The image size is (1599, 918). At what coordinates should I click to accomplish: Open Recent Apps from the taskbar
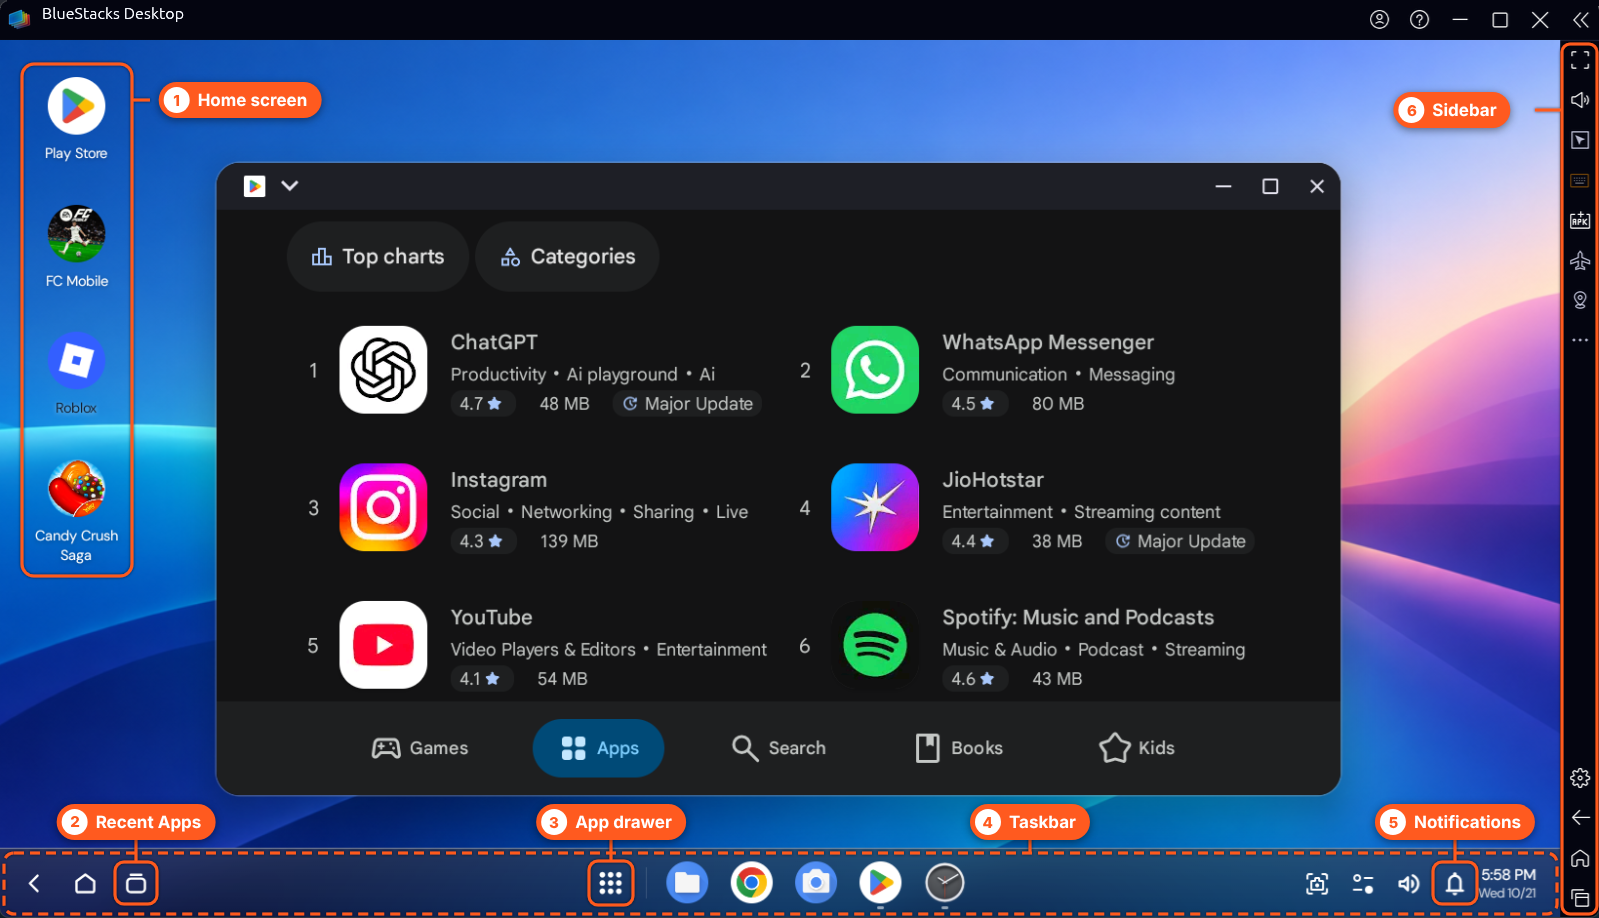[x=136, y=884]
